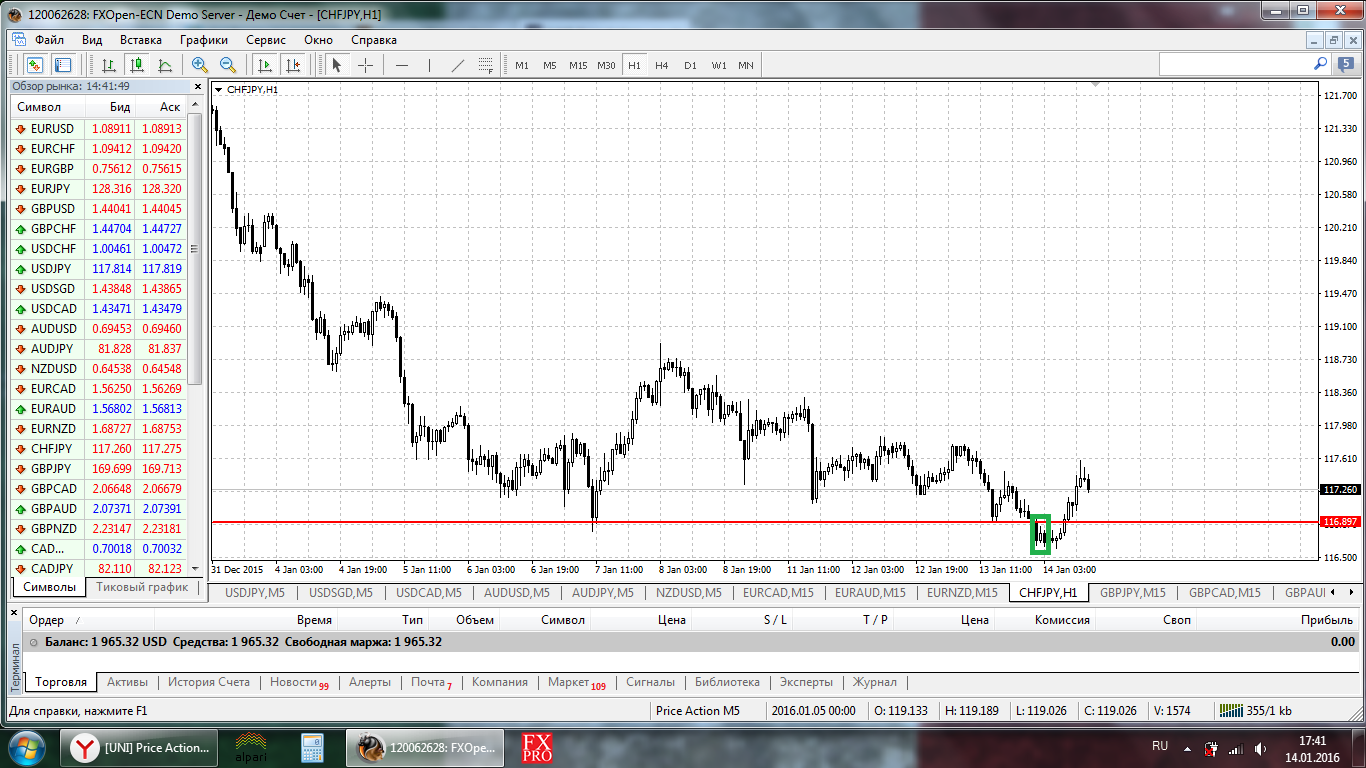The image size is (1366, 768).
Task: Open Alpari taskbar icon
Action: coord(251,747)
